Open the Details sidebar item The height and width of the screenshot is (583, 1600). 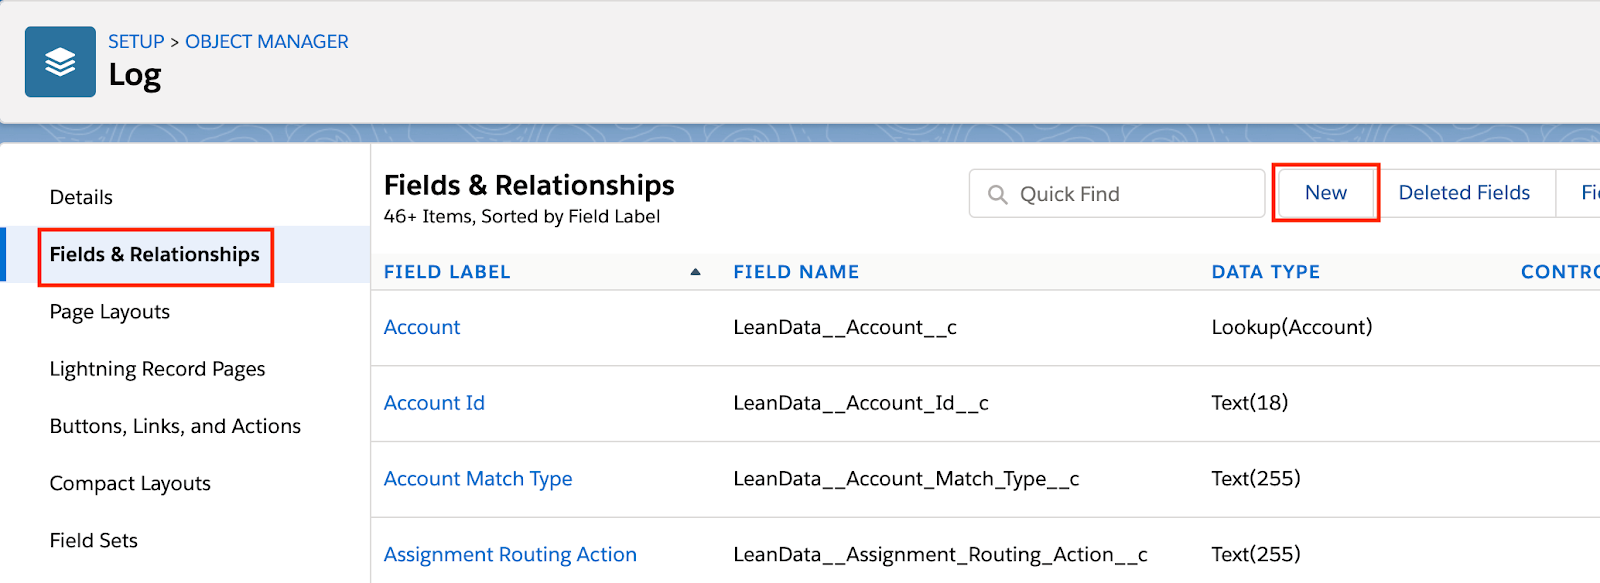[x=81, y=197]
